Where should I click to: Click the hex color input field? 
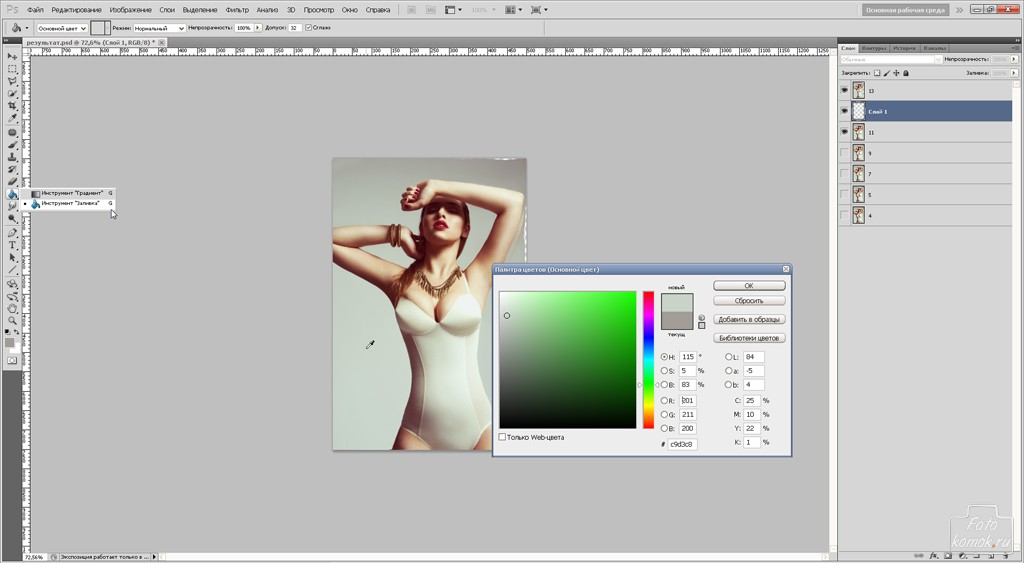pyautogui.click(x=682, y=444)
